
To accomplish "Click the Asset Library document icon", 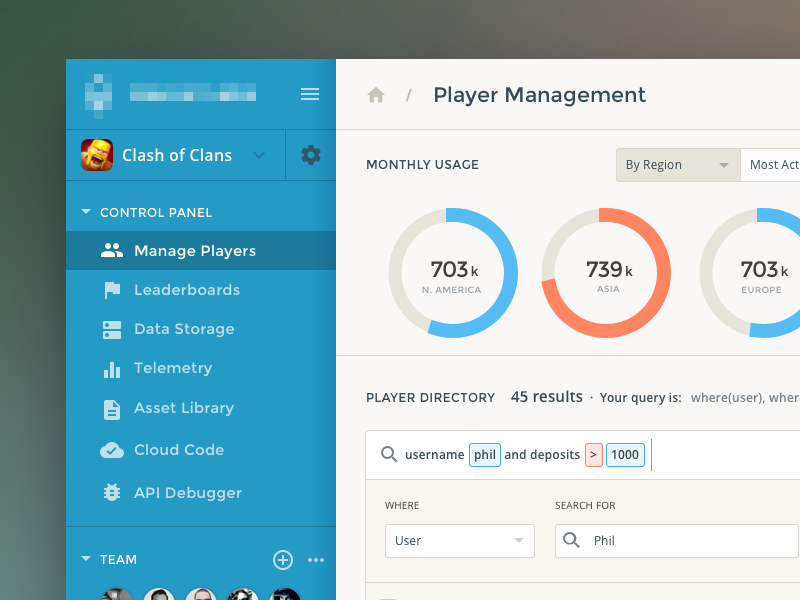I will 112,410.
